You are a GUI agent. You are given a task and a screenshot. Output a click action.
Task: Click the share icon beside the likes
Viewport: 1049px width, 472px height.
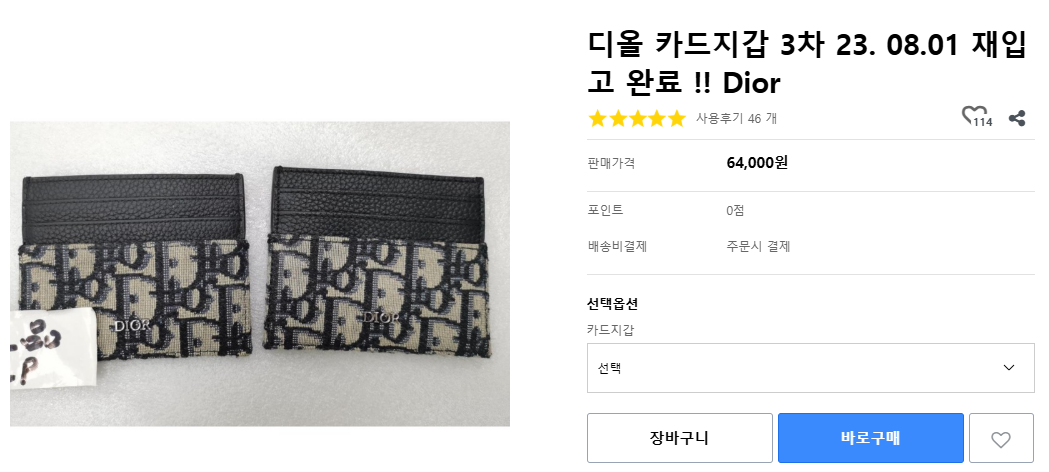click(1017, 118)
